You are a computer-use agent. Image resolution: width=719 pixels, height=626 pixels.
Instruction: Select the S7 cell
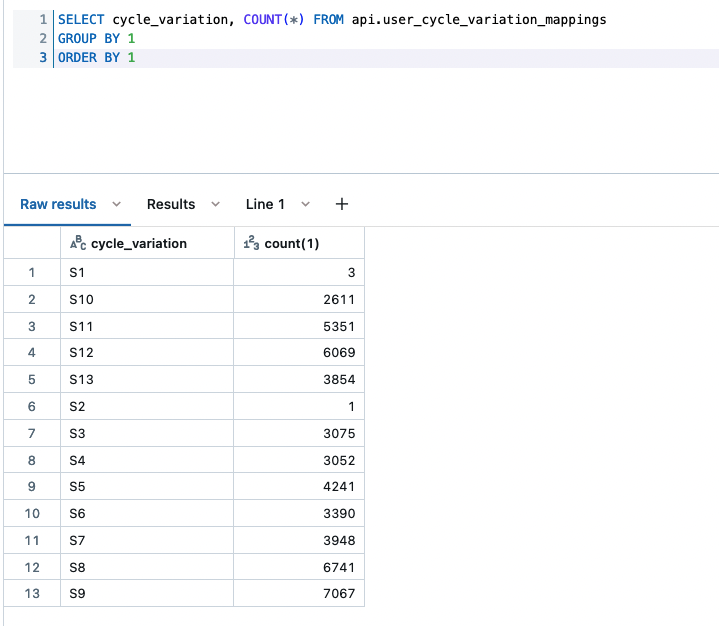(x=147, y=540)
